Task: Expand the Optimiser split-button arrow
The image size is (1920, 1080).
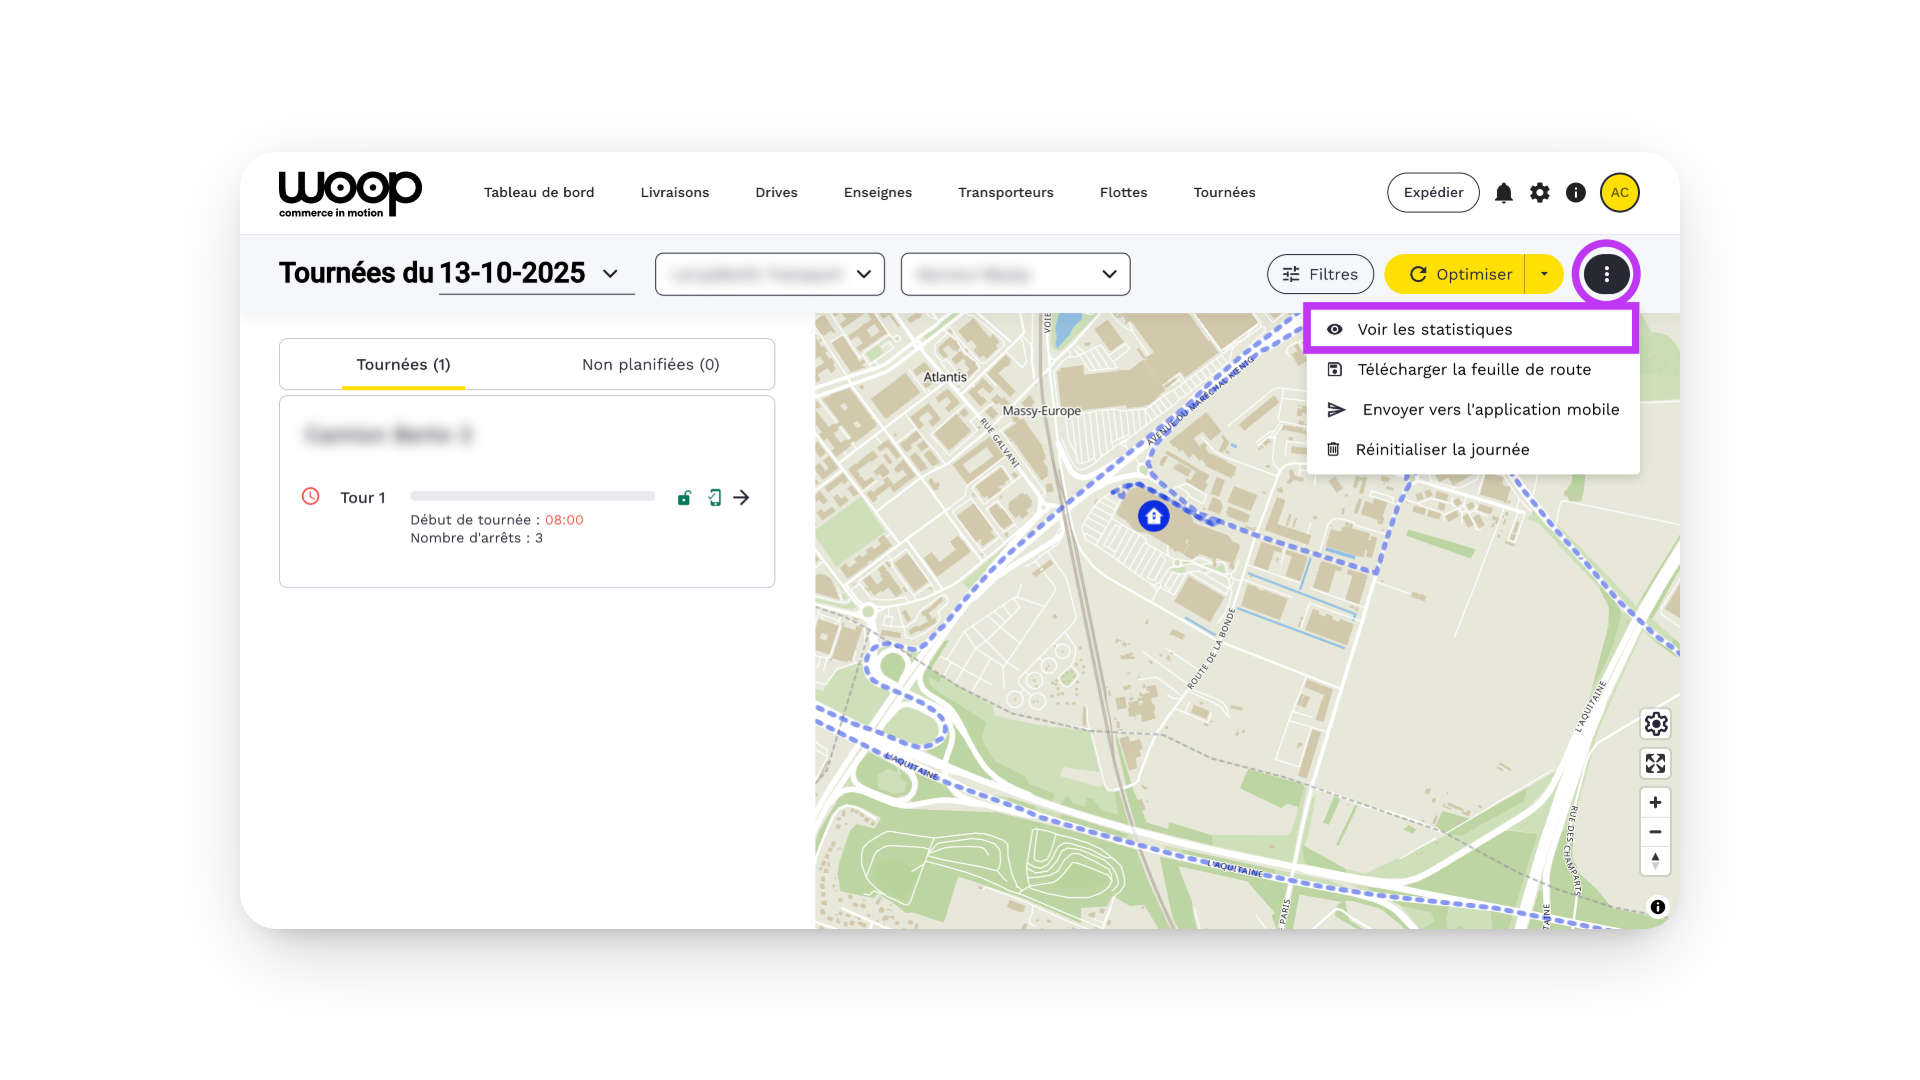Action: [x=1544, y=274]
